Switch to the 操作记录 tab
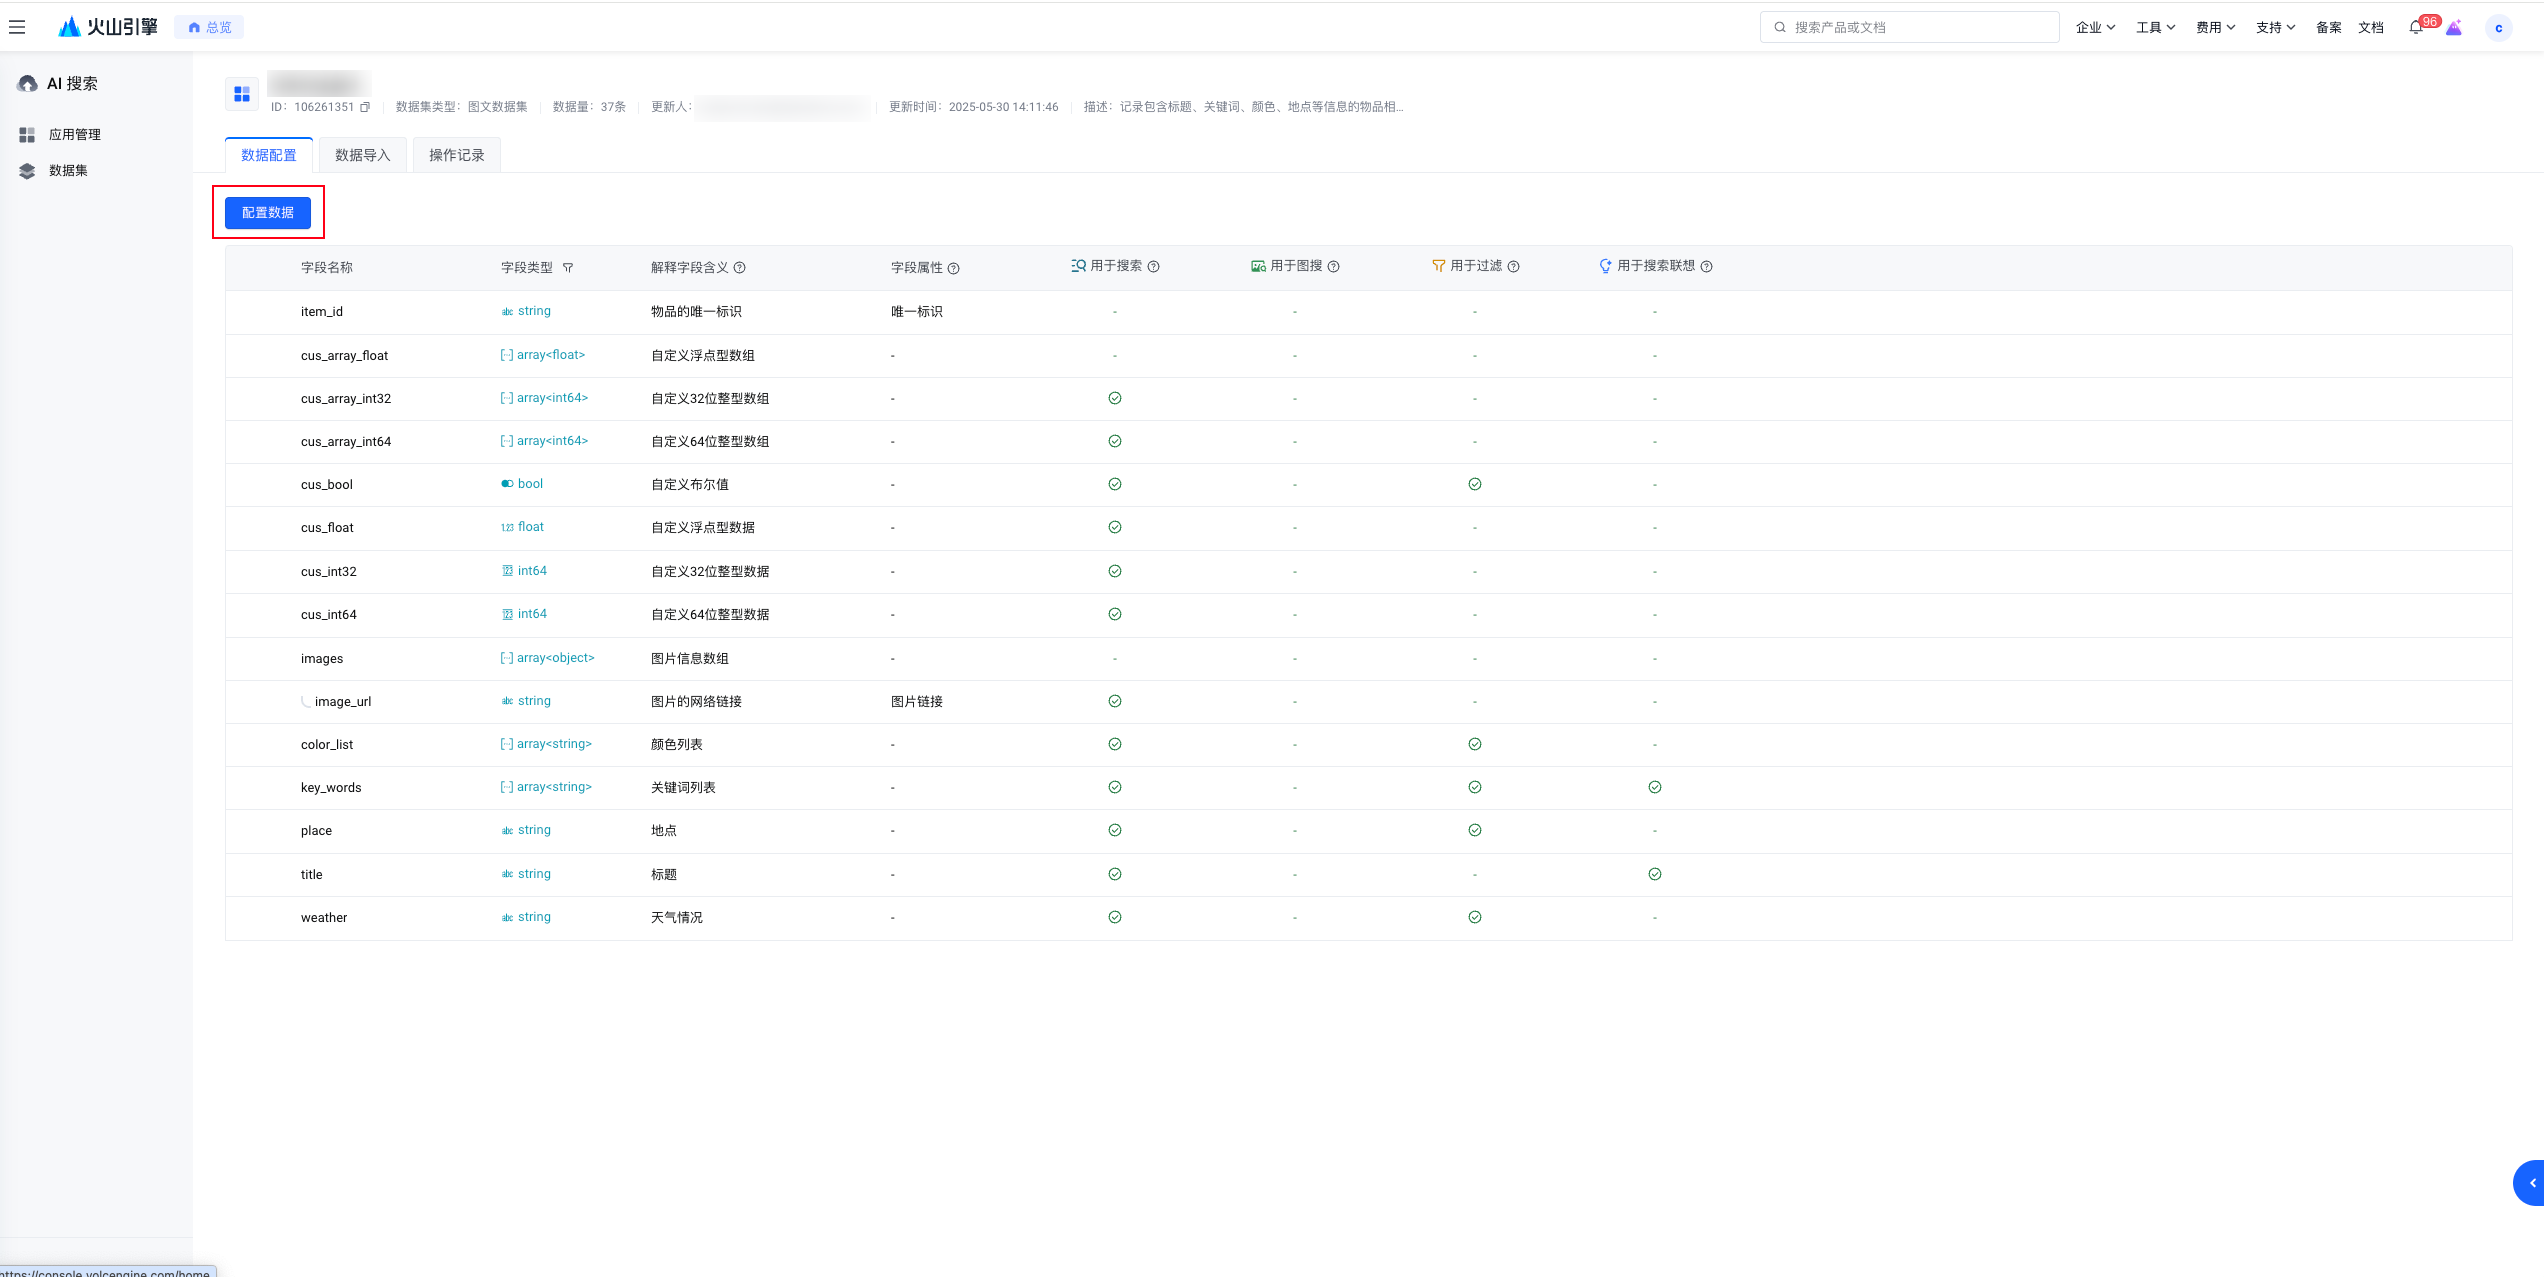The height and width of the screenshot is (1277, 2544). [456, 155]
